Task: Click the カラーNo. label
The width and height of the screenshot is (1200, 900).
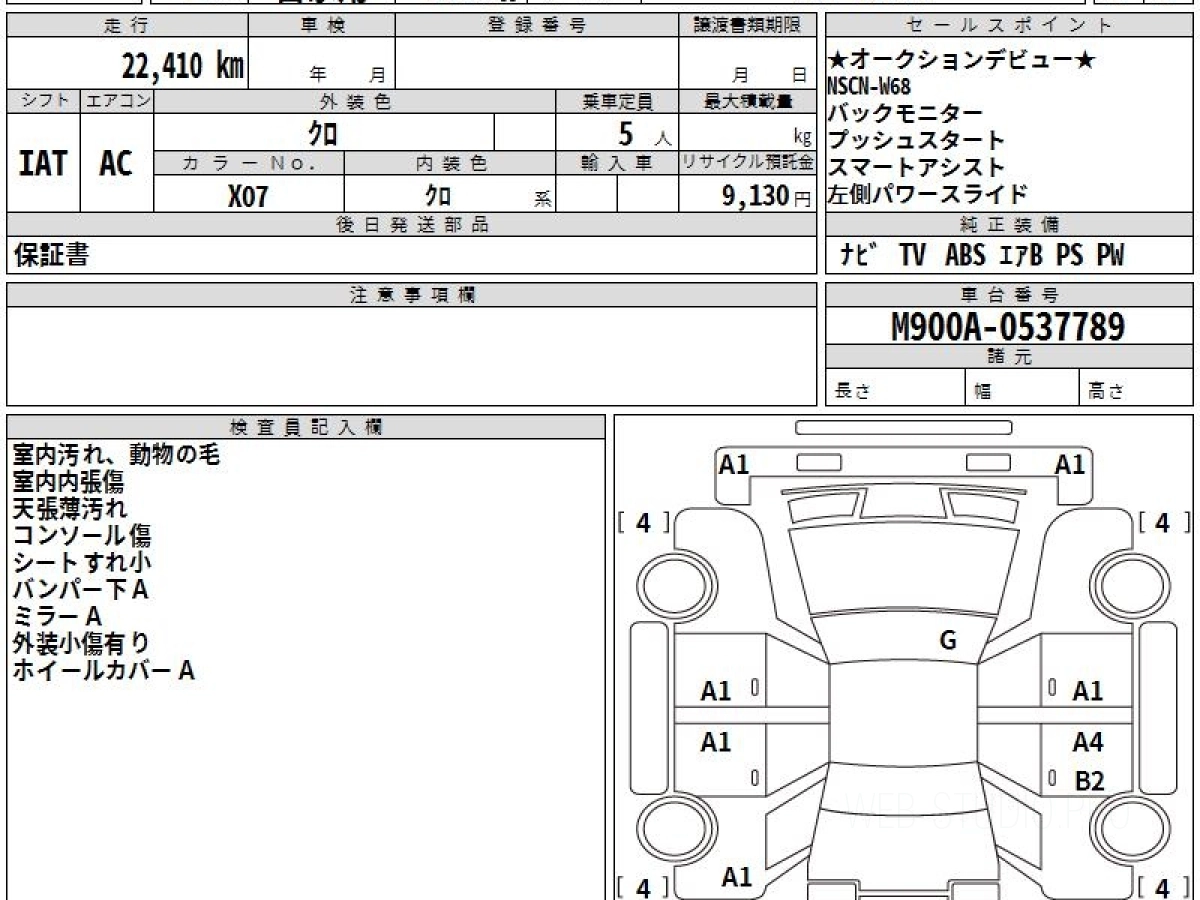Action: [x=249, y=163]
